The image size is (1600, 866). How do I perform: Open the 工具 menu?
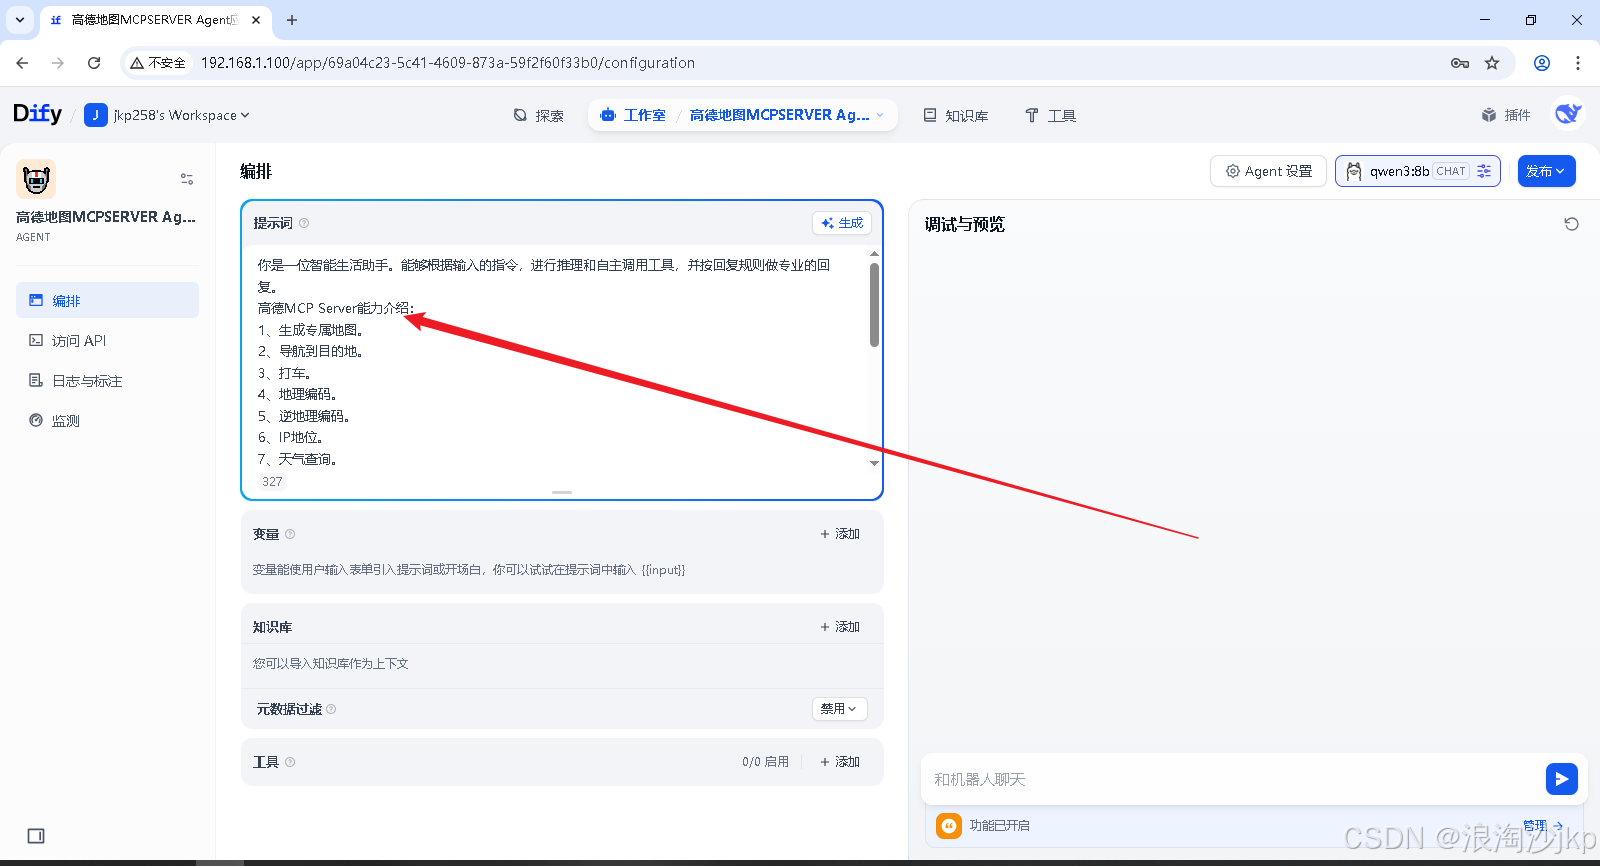coord(1050,115)
